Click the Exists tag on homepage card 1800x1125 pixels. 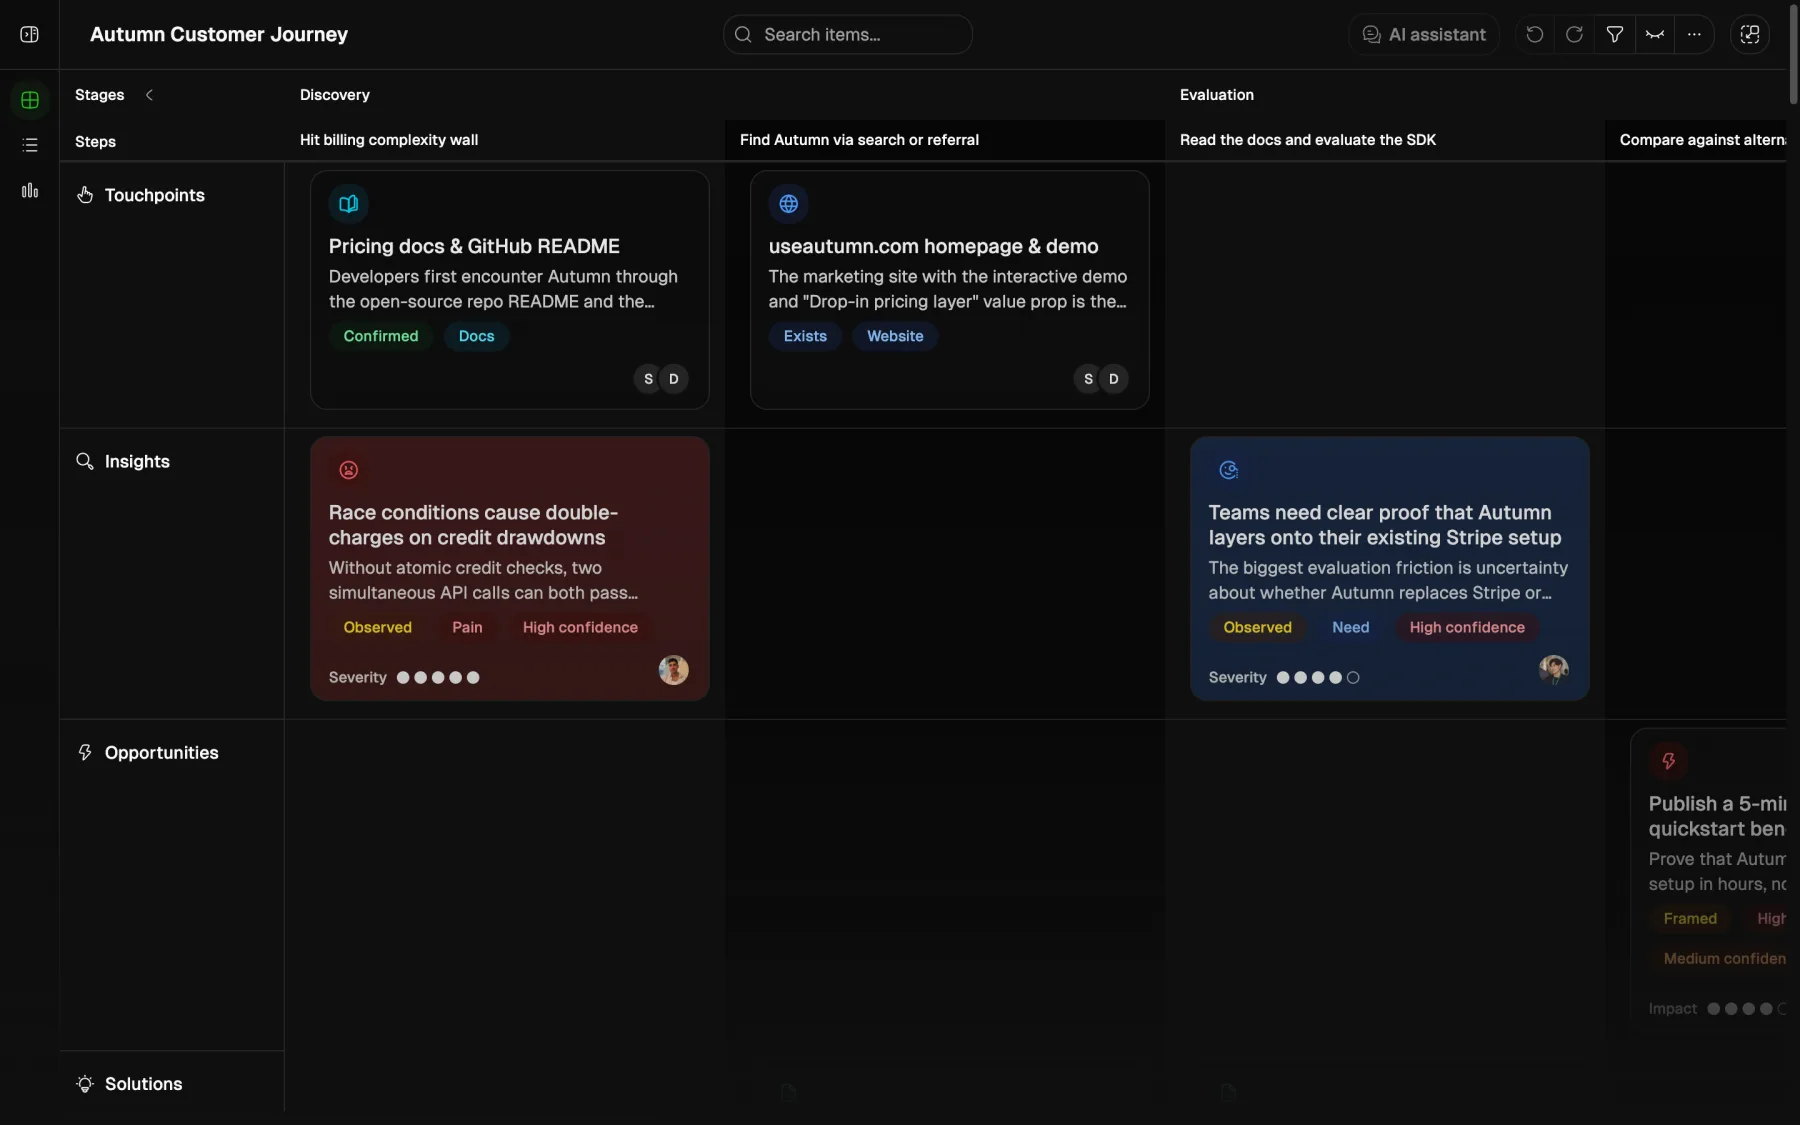point(805,336)
